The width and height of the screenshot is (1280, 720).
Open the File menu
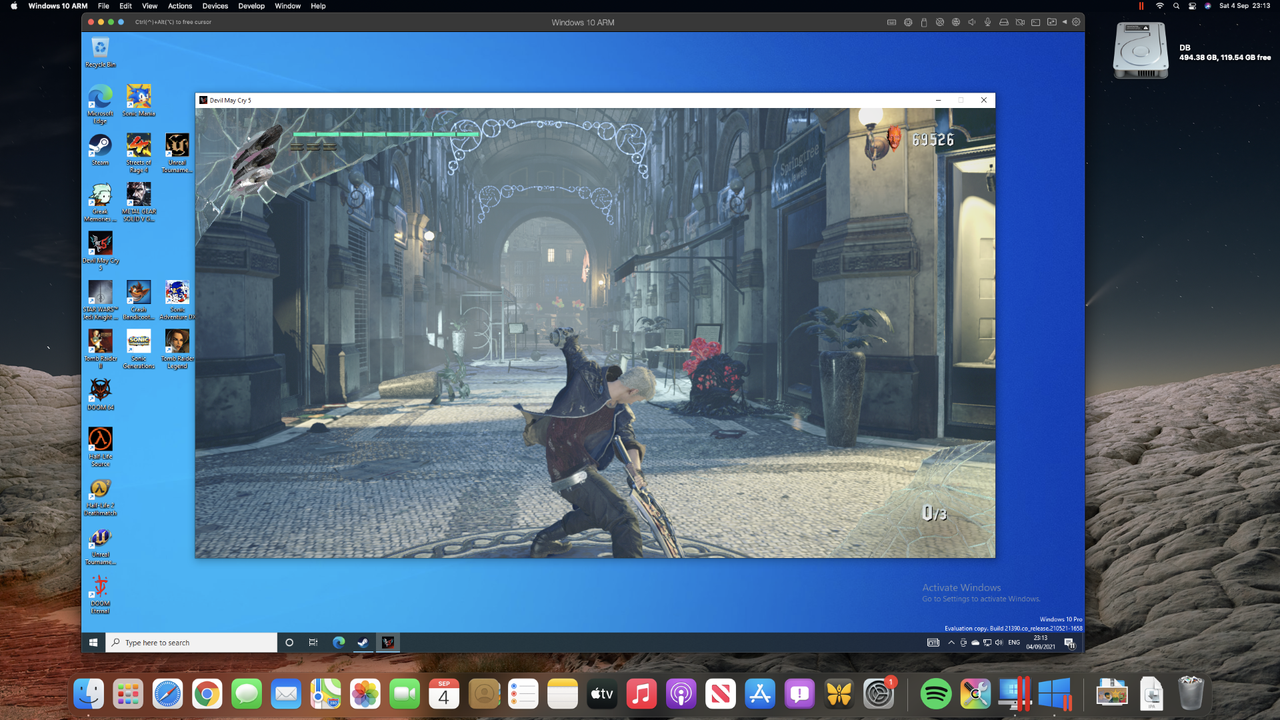point(104,6)
